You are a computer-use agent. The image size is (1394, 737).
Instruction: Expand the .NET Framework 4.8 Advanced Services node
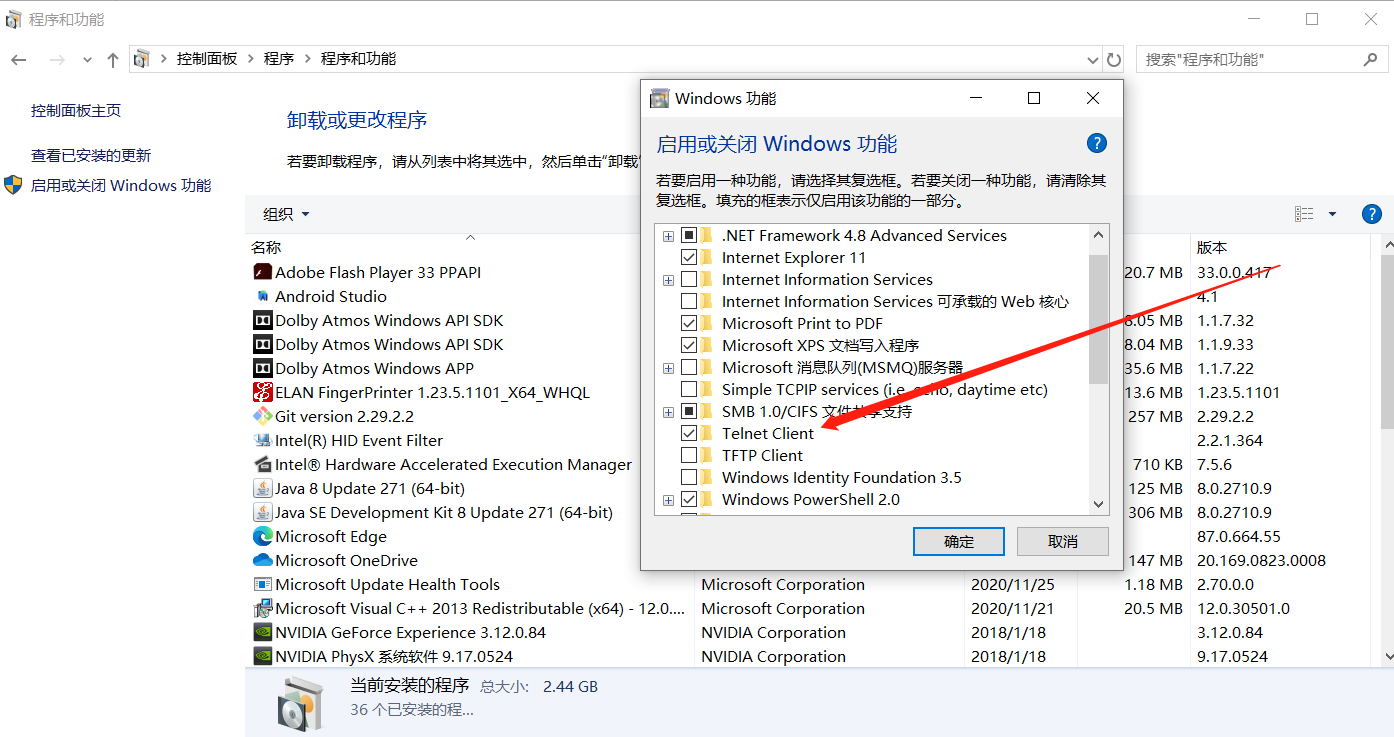(x=668, y=236)
